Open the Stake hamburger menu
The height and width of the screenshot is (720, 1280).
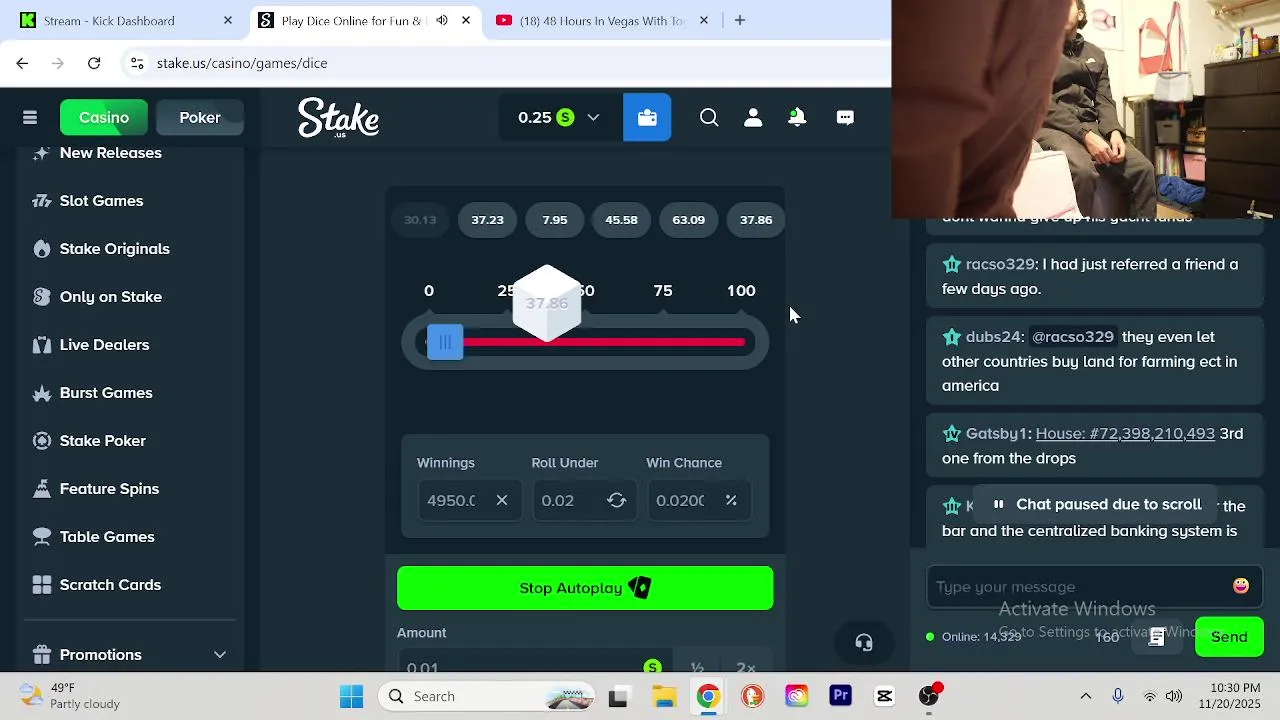click(30, 118)
